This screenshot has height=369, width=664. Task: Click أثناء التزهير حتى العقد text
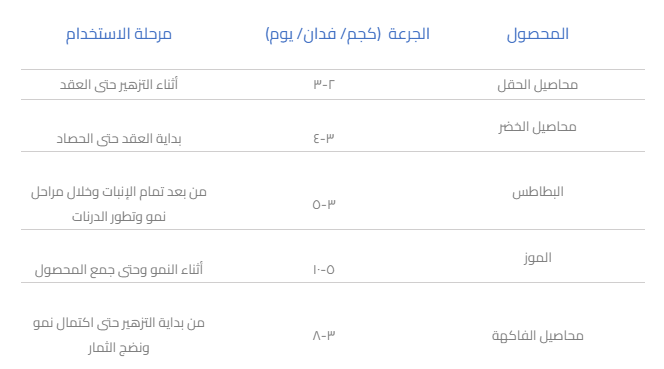[x=119, y=84]
